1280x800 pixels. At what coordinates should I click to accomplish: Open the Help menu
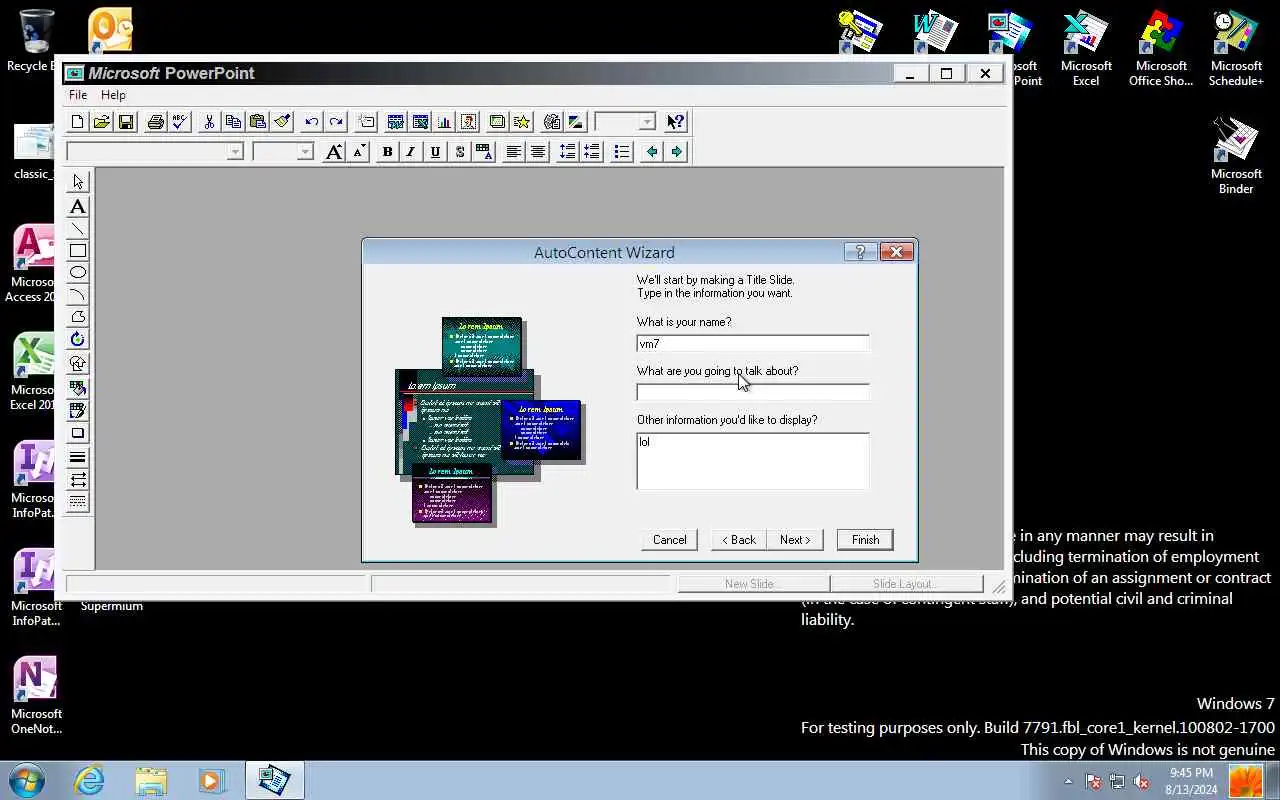pyautogui.click(x=113, y=95)
